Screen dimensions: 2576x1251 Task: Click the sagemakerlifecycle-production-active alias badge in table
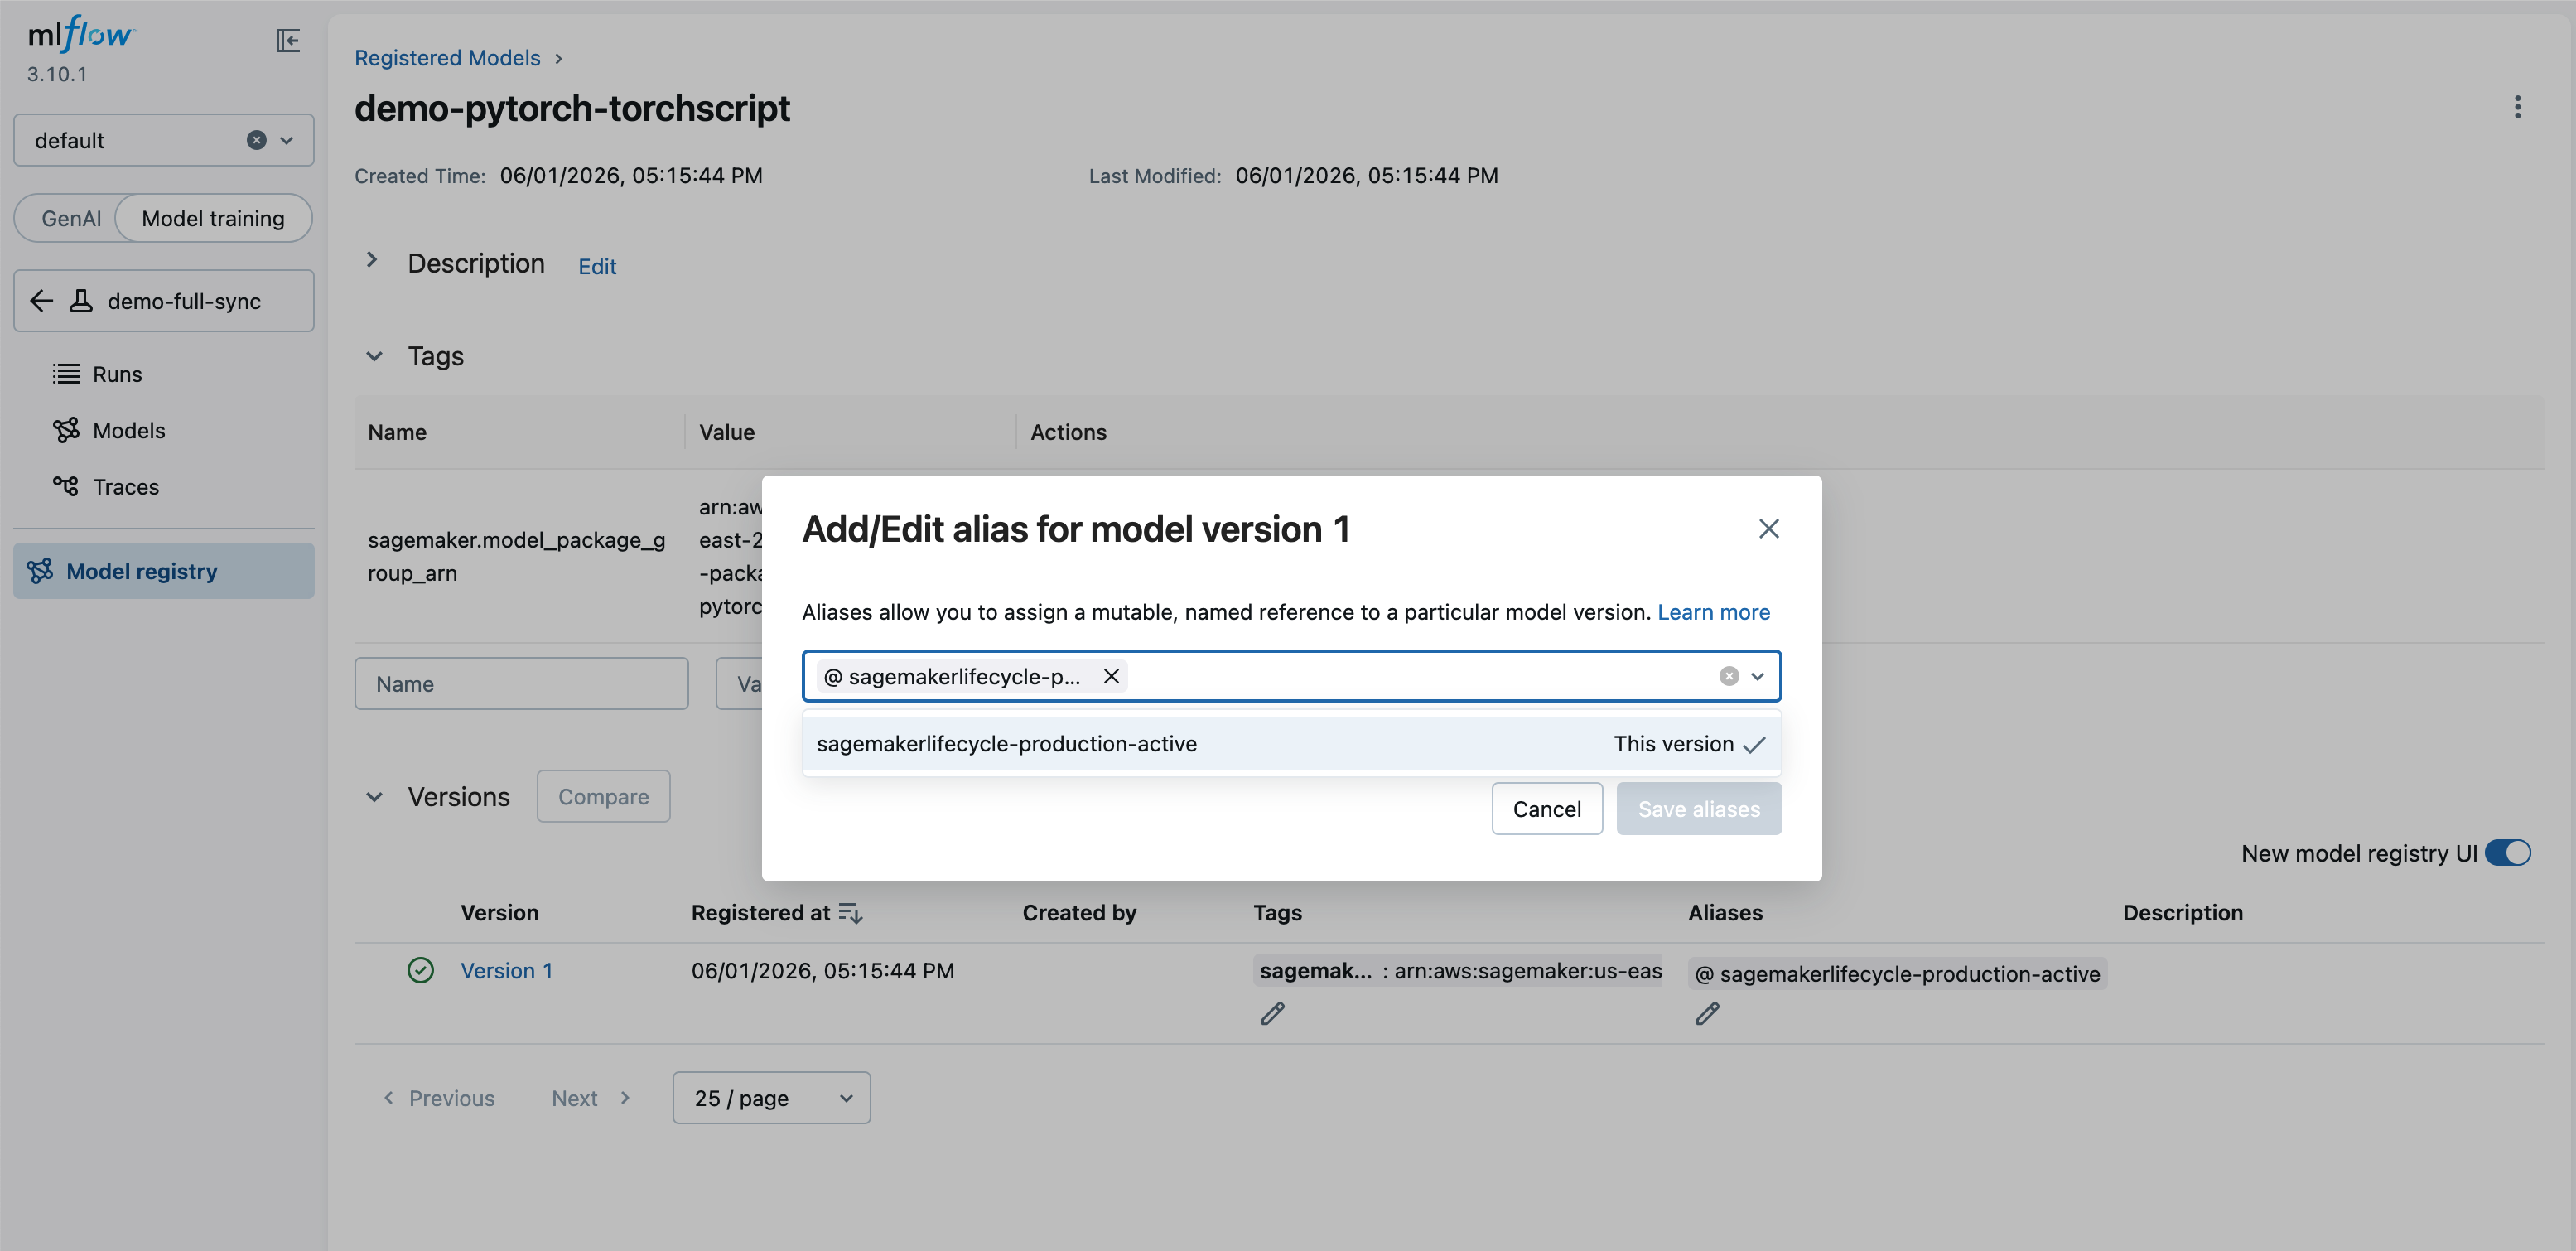[x=1897, y=974]
